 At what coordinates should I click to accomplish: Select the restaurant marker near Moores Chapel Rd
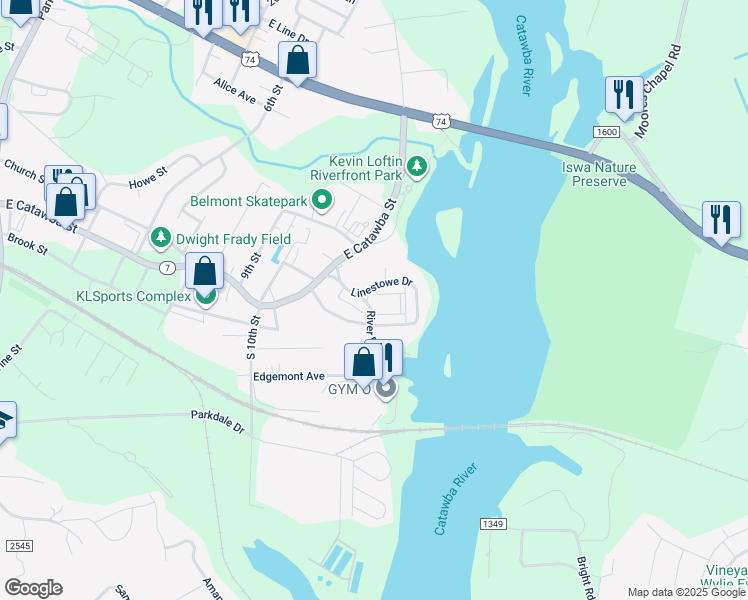(x=624, y=99)
